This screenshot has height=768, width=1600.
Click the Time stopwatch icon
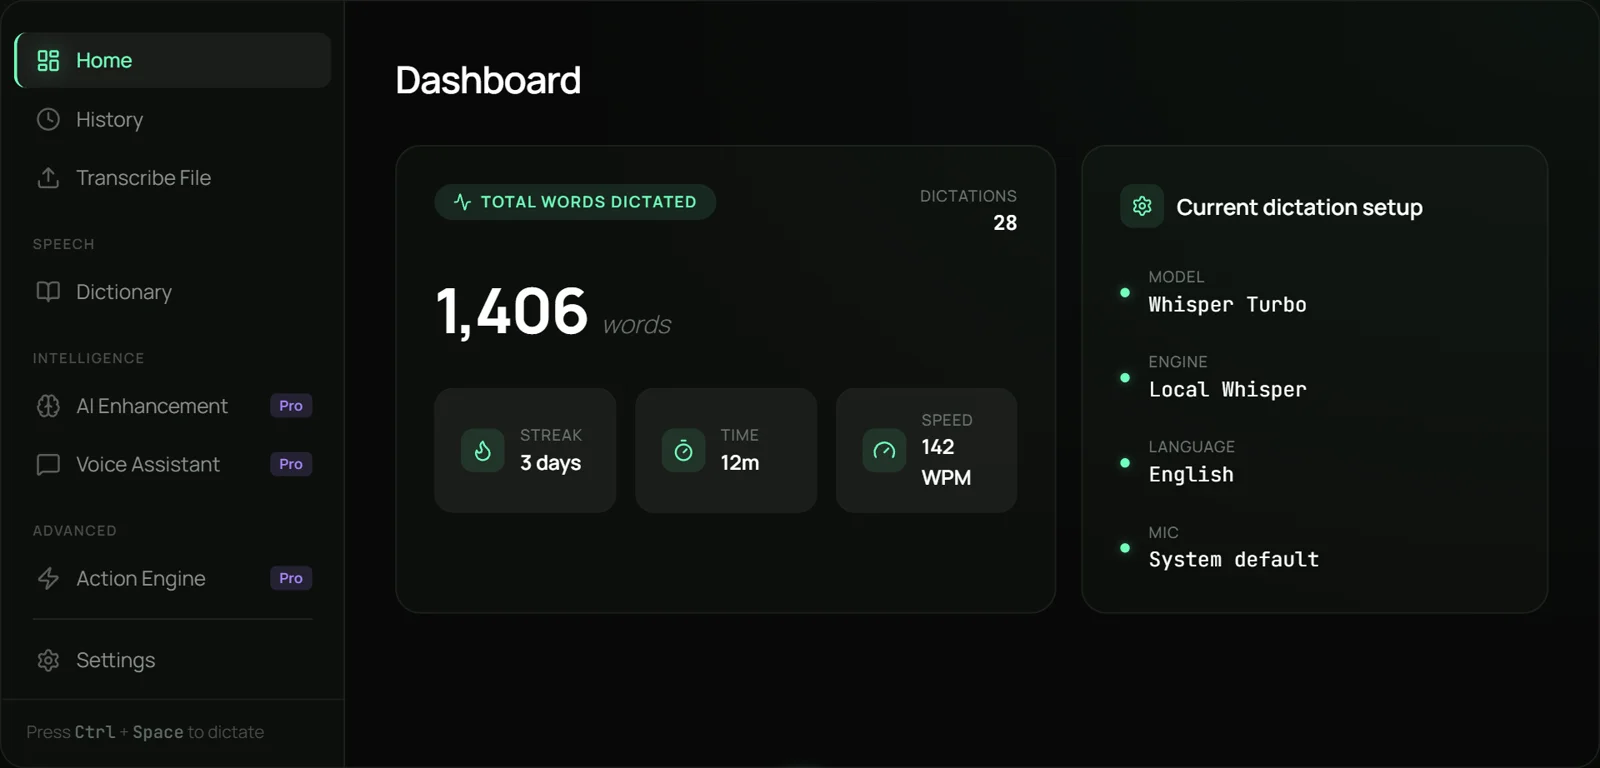pyautogui.click(x=683, y=451)
